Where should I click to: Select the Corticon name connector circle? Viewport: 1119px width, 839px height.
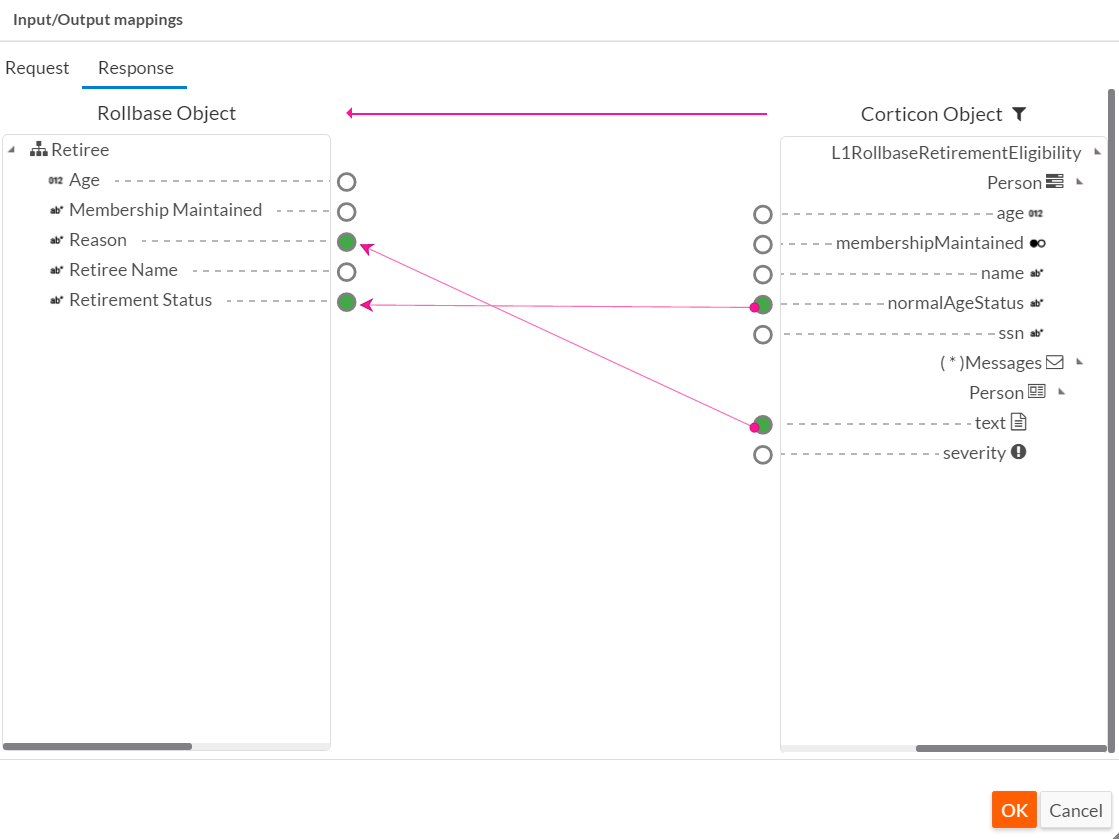tap(763, 275)
